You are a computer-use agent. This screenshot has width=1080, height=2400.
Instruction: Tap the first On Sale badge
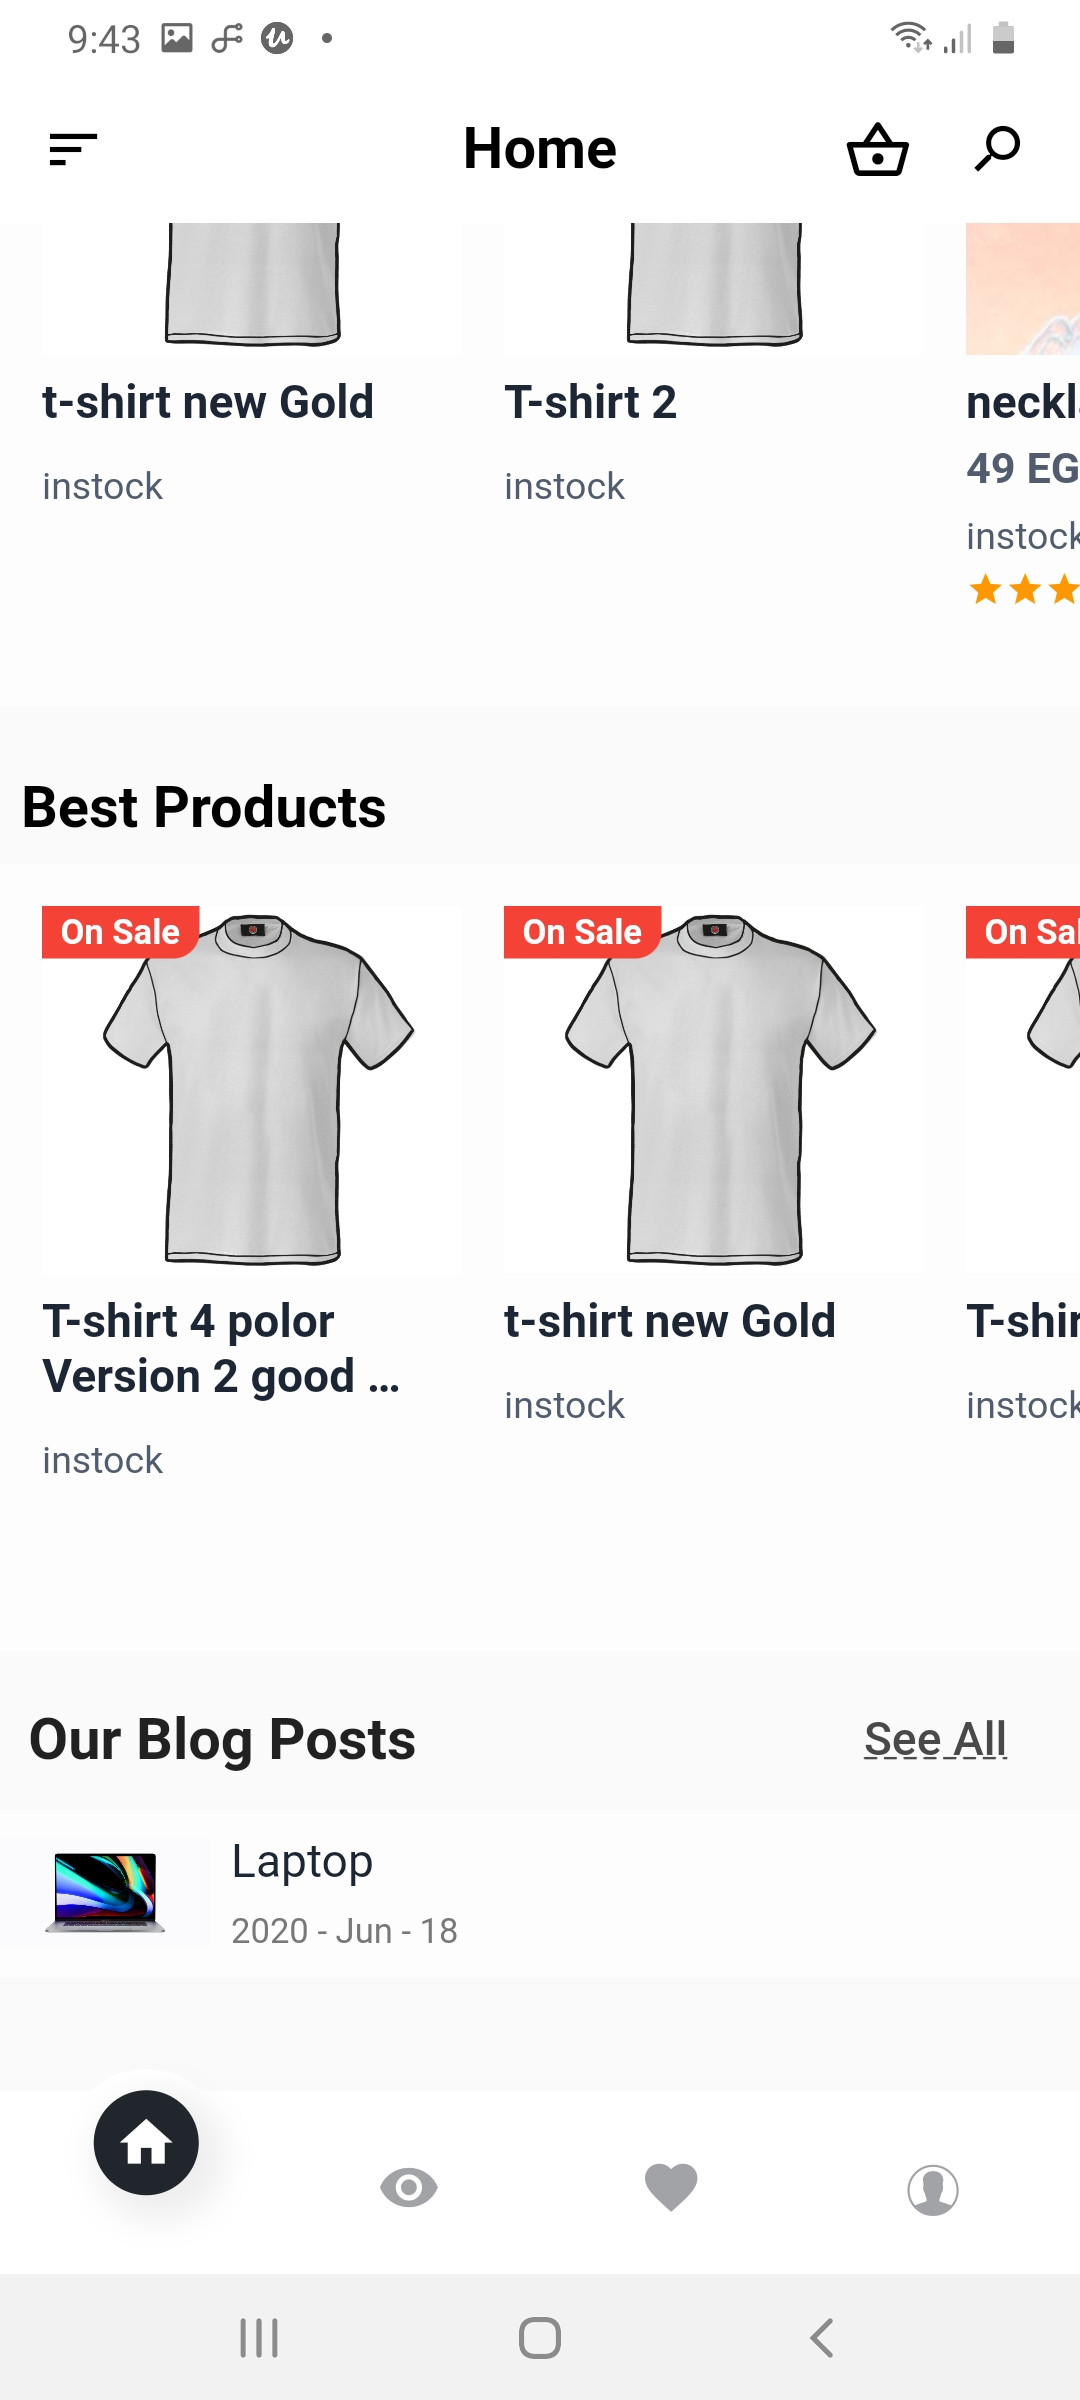[x=120, y=932]
